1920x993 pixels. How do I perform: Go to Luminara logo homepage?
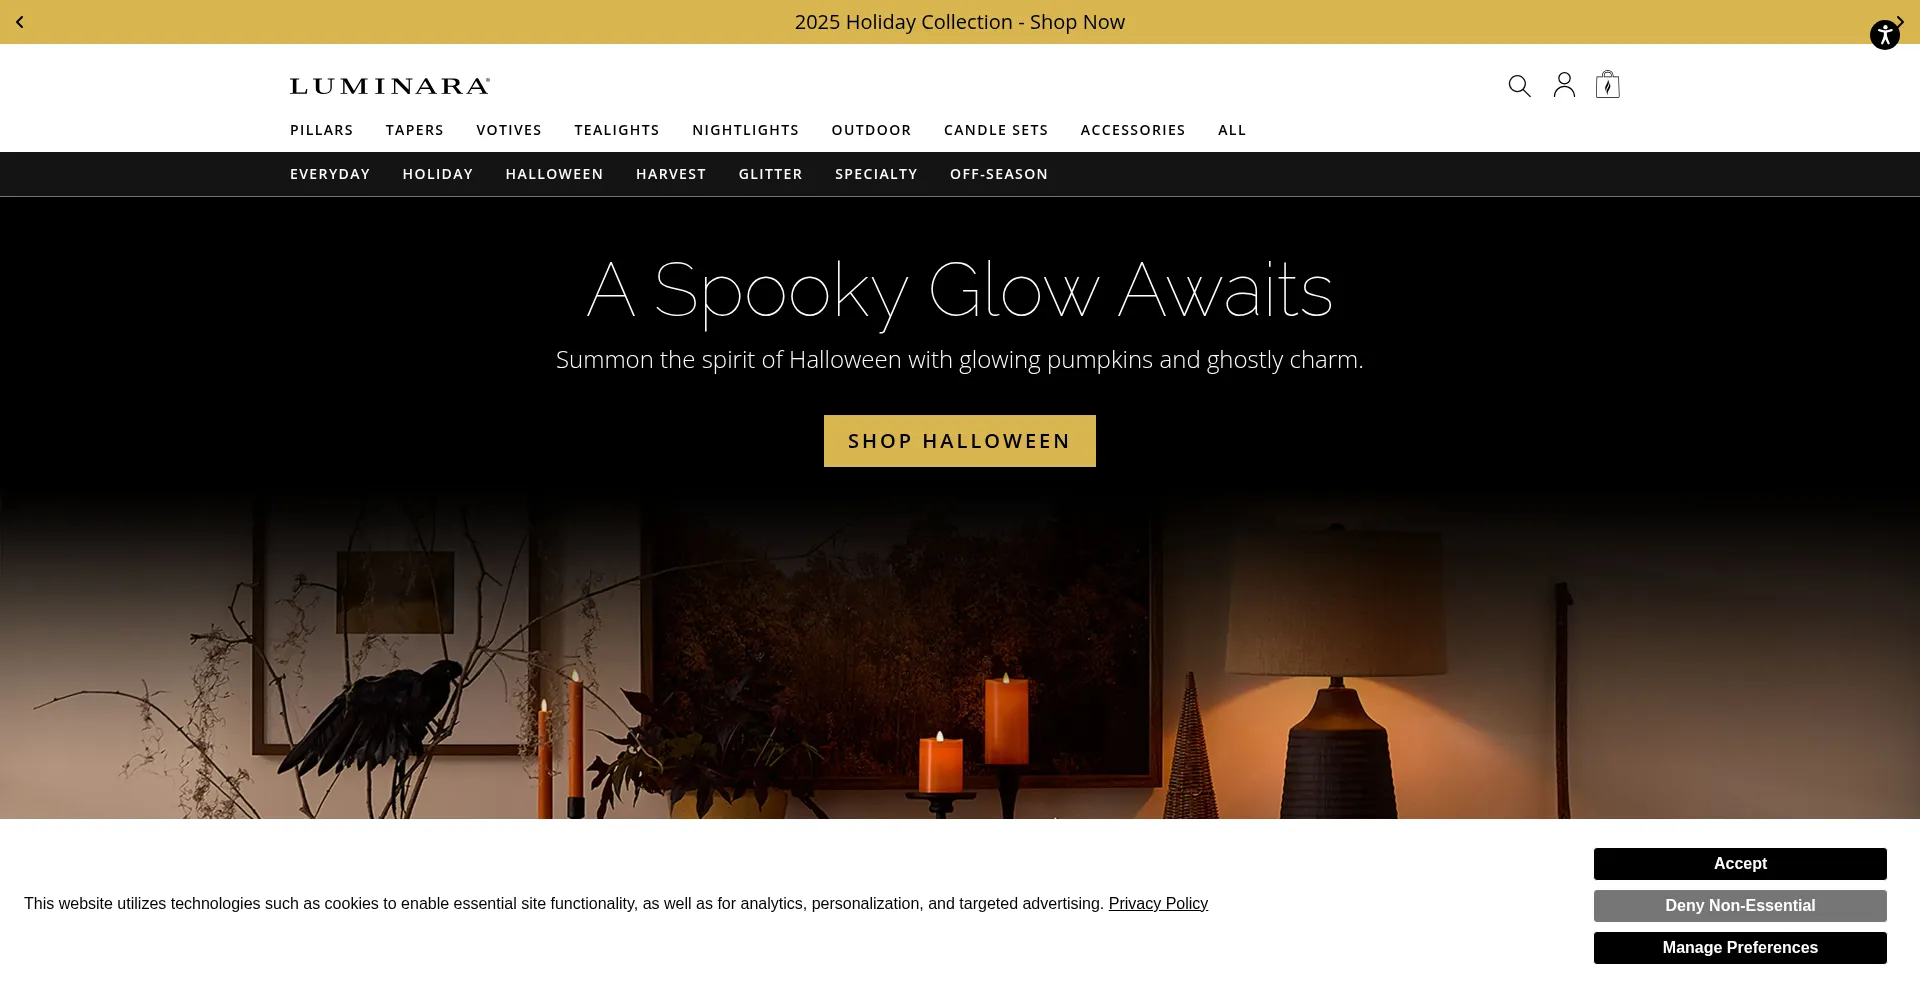pos(390,86)
